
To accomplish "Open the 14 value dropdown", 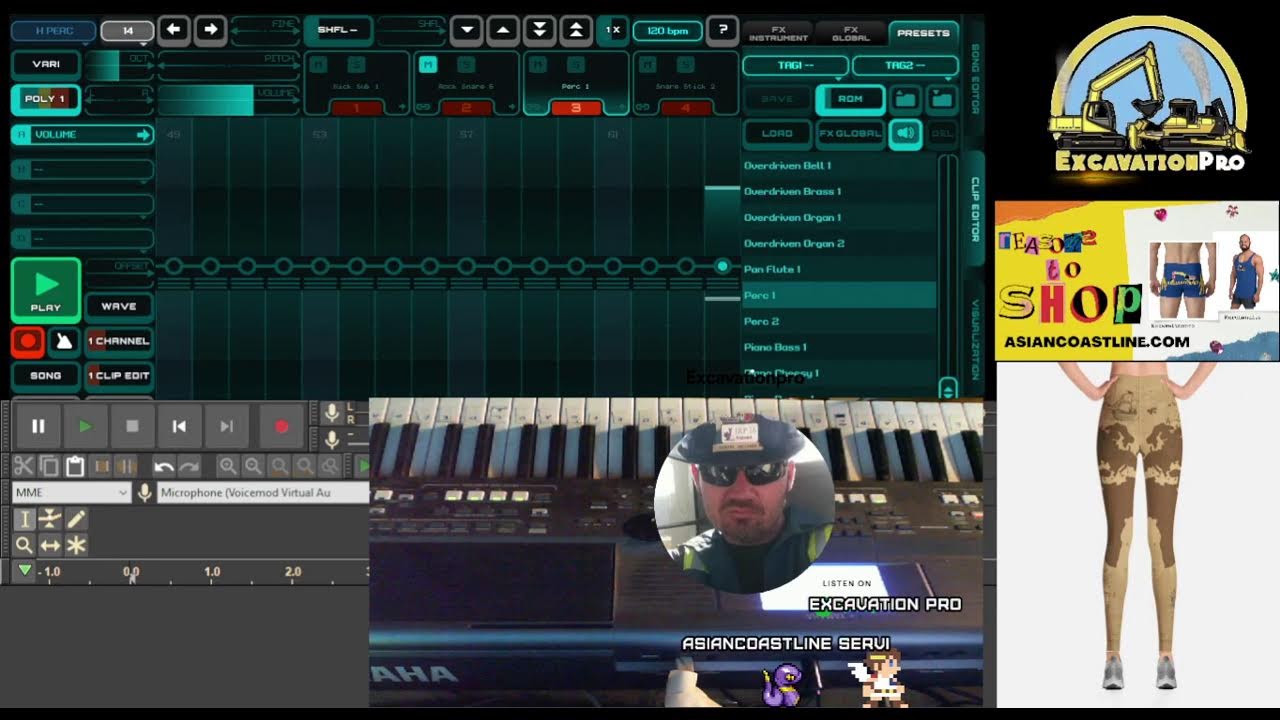I will pos(128,31).
